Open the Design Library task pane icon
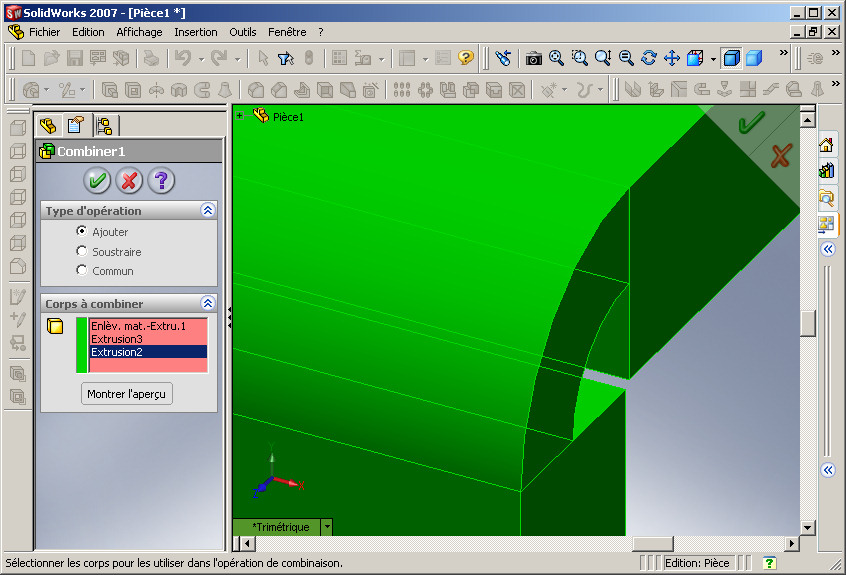This screenshot has width=846, height=575. [826, 171]
